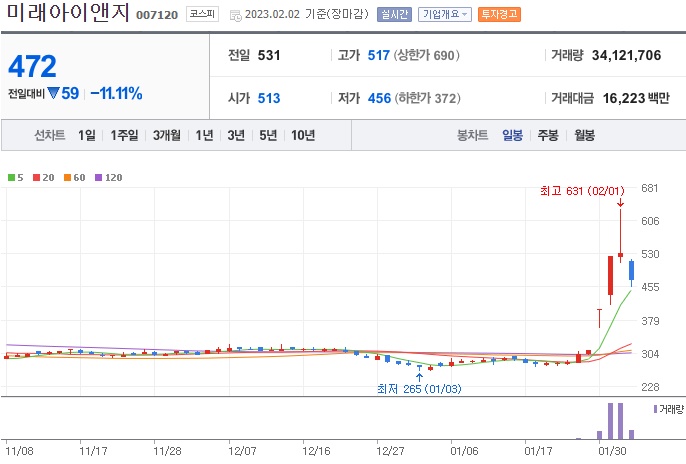This screenshot has height=464, width=686.
Task: Click trading value 16,223 백만
Action: 636,98
